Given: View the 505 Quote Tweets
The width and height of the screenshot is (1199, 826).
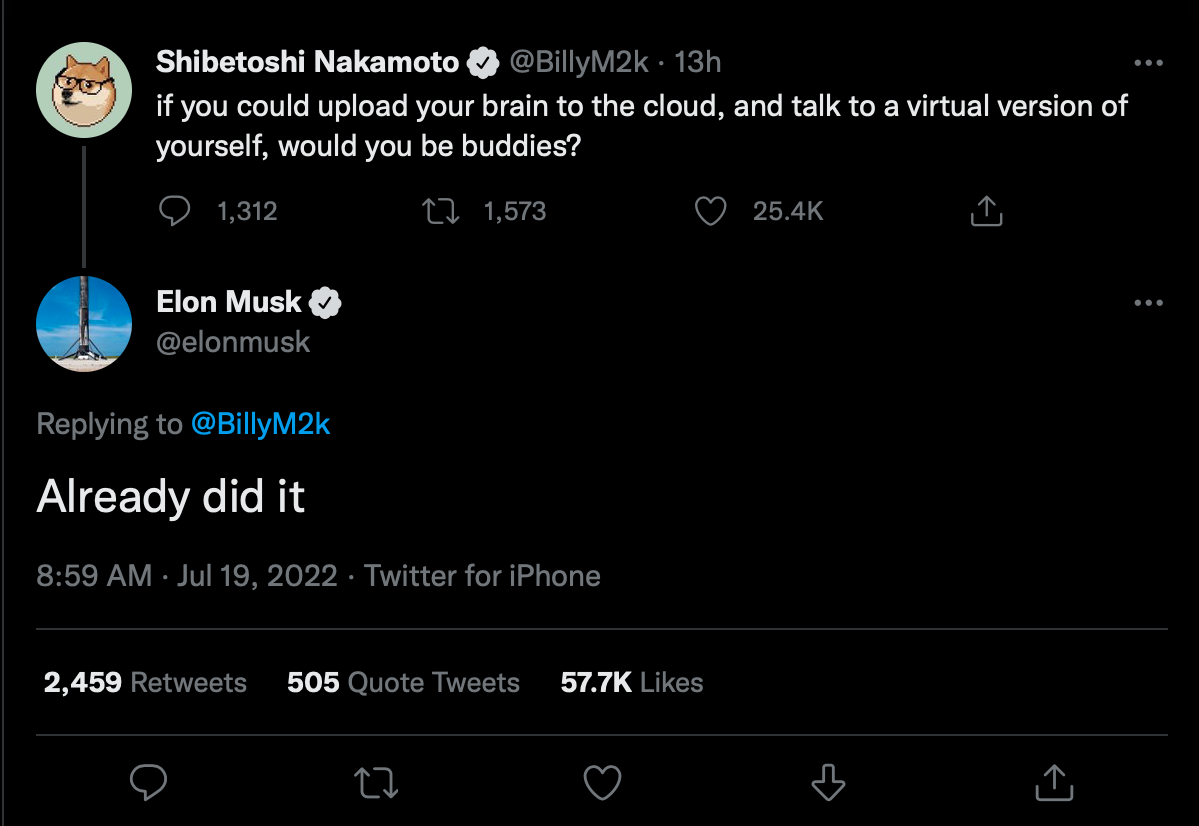Looking at the screenshot, I should point(403,683).
